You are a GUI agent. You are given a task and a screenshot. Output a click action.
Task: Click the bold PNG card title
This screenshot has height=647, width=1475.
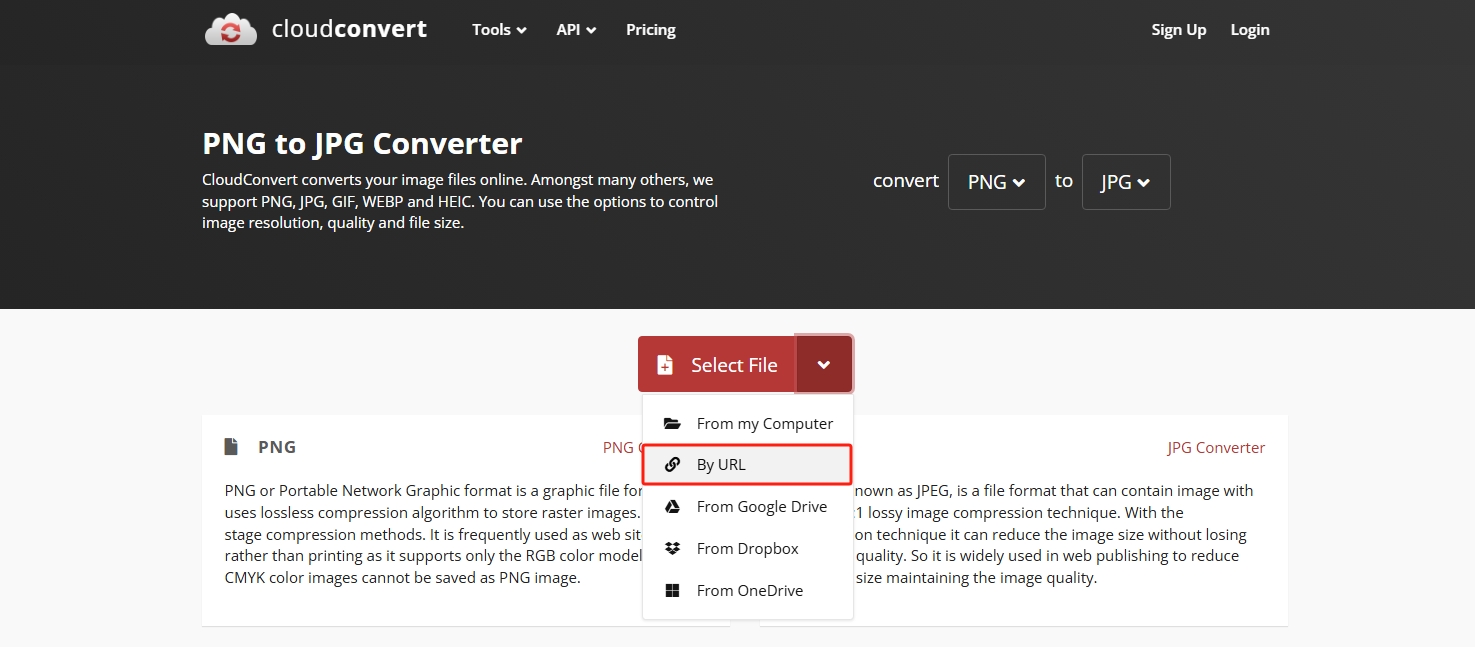point(277,447)
